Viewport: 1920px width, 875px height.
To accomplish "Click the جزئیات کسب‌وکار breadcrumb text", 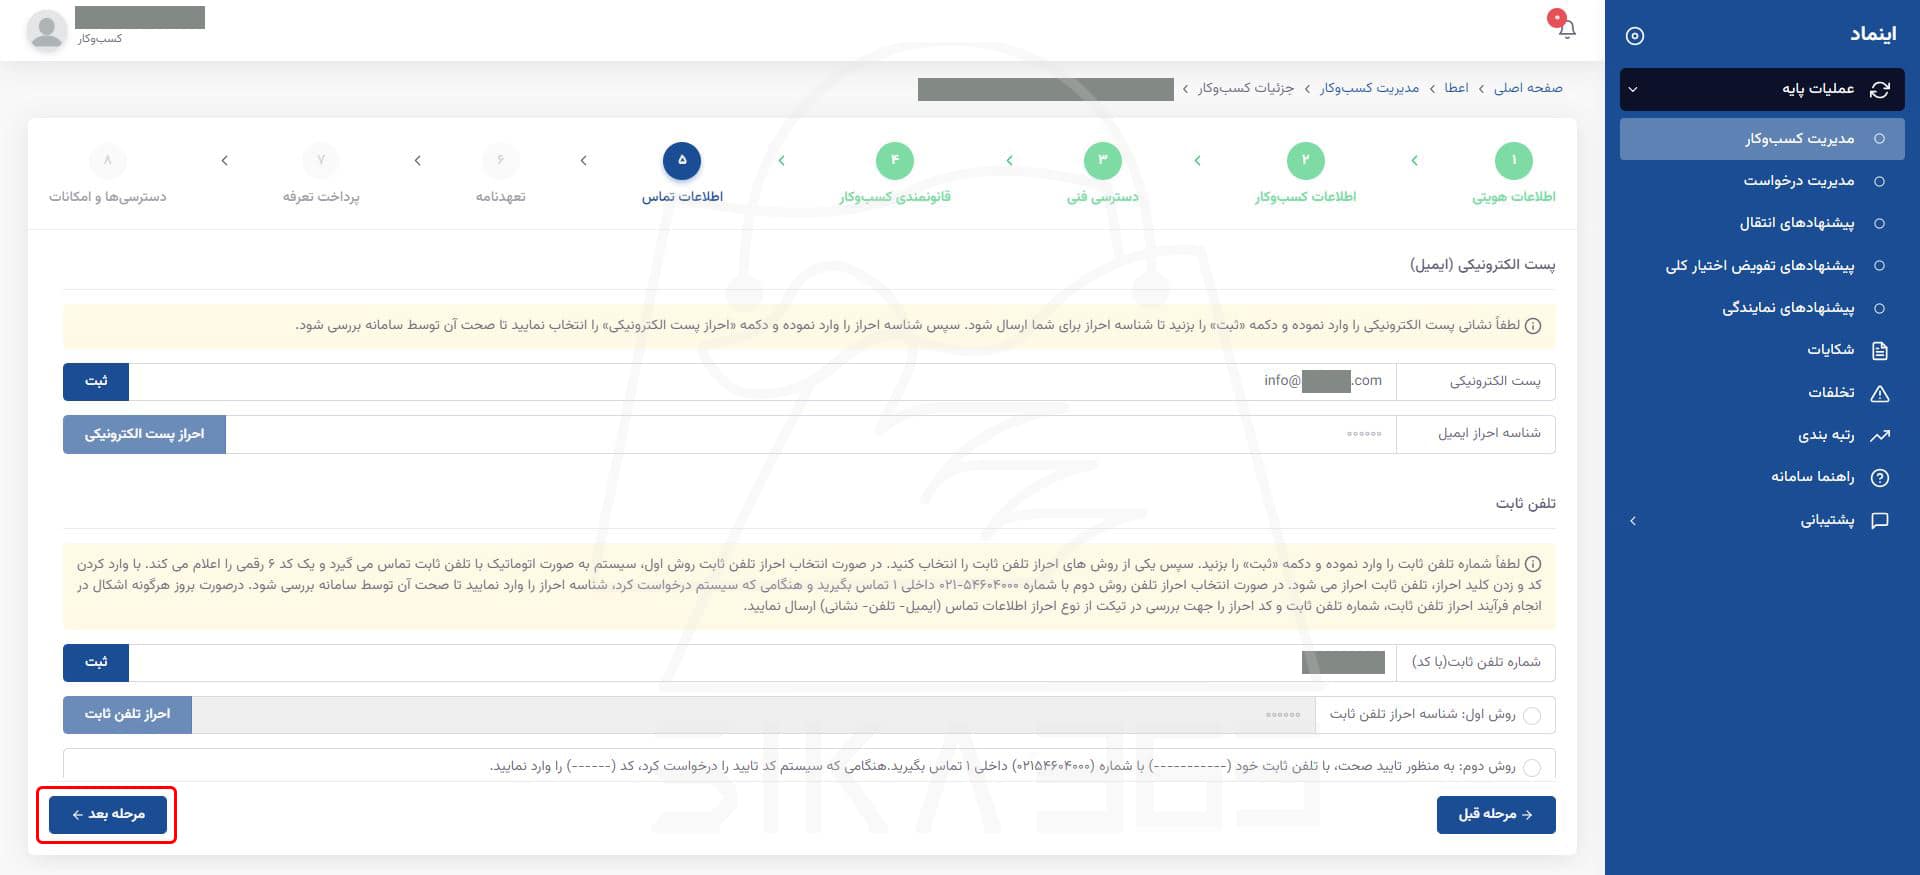I will click(x=1246, y=88).
